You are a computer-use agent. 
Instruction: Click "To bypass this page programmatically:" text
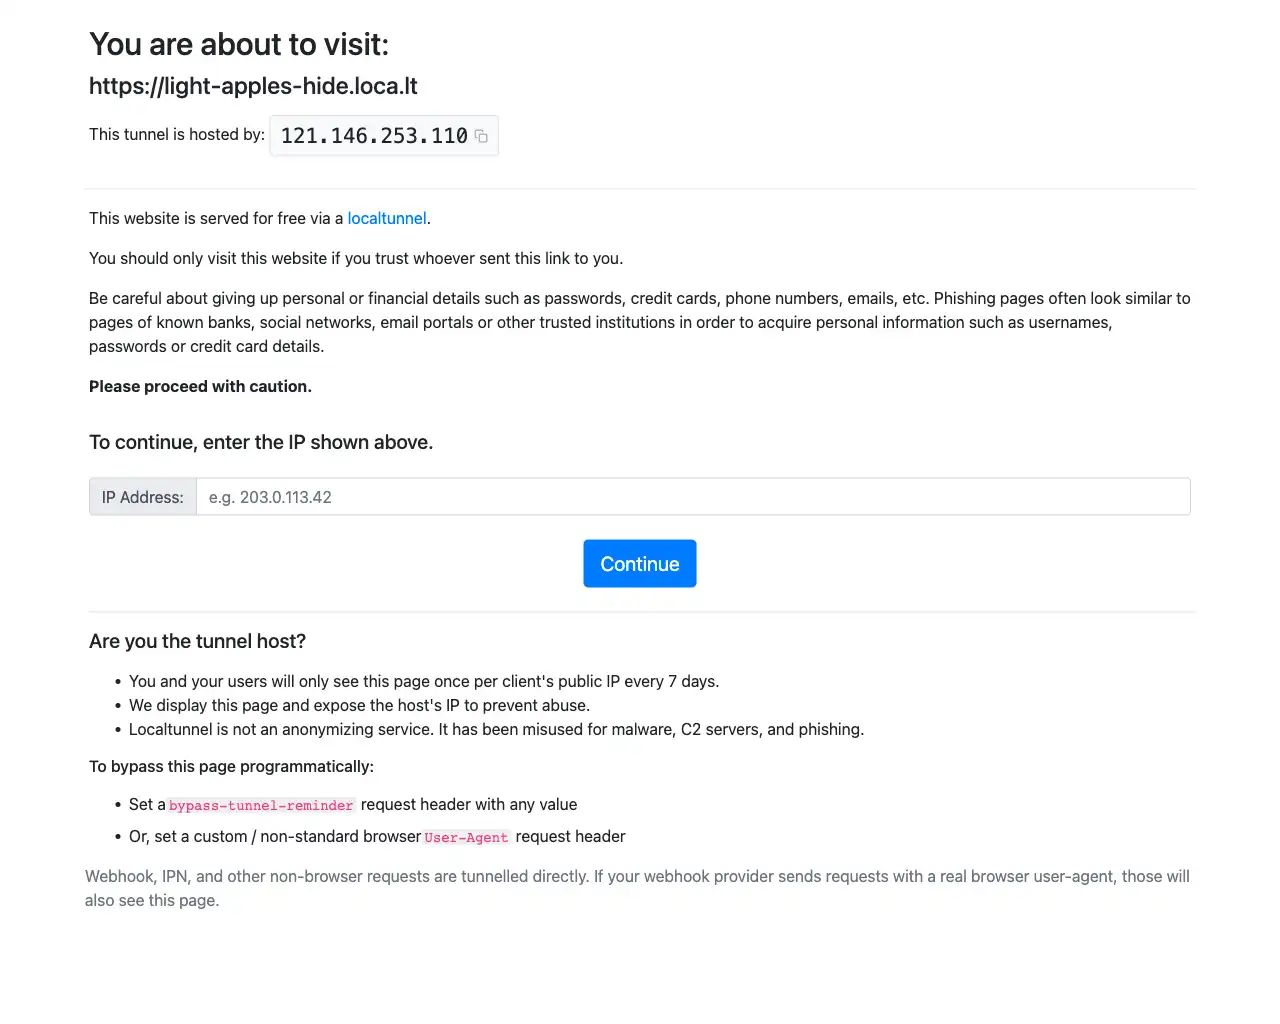click(x=231, y=766)
